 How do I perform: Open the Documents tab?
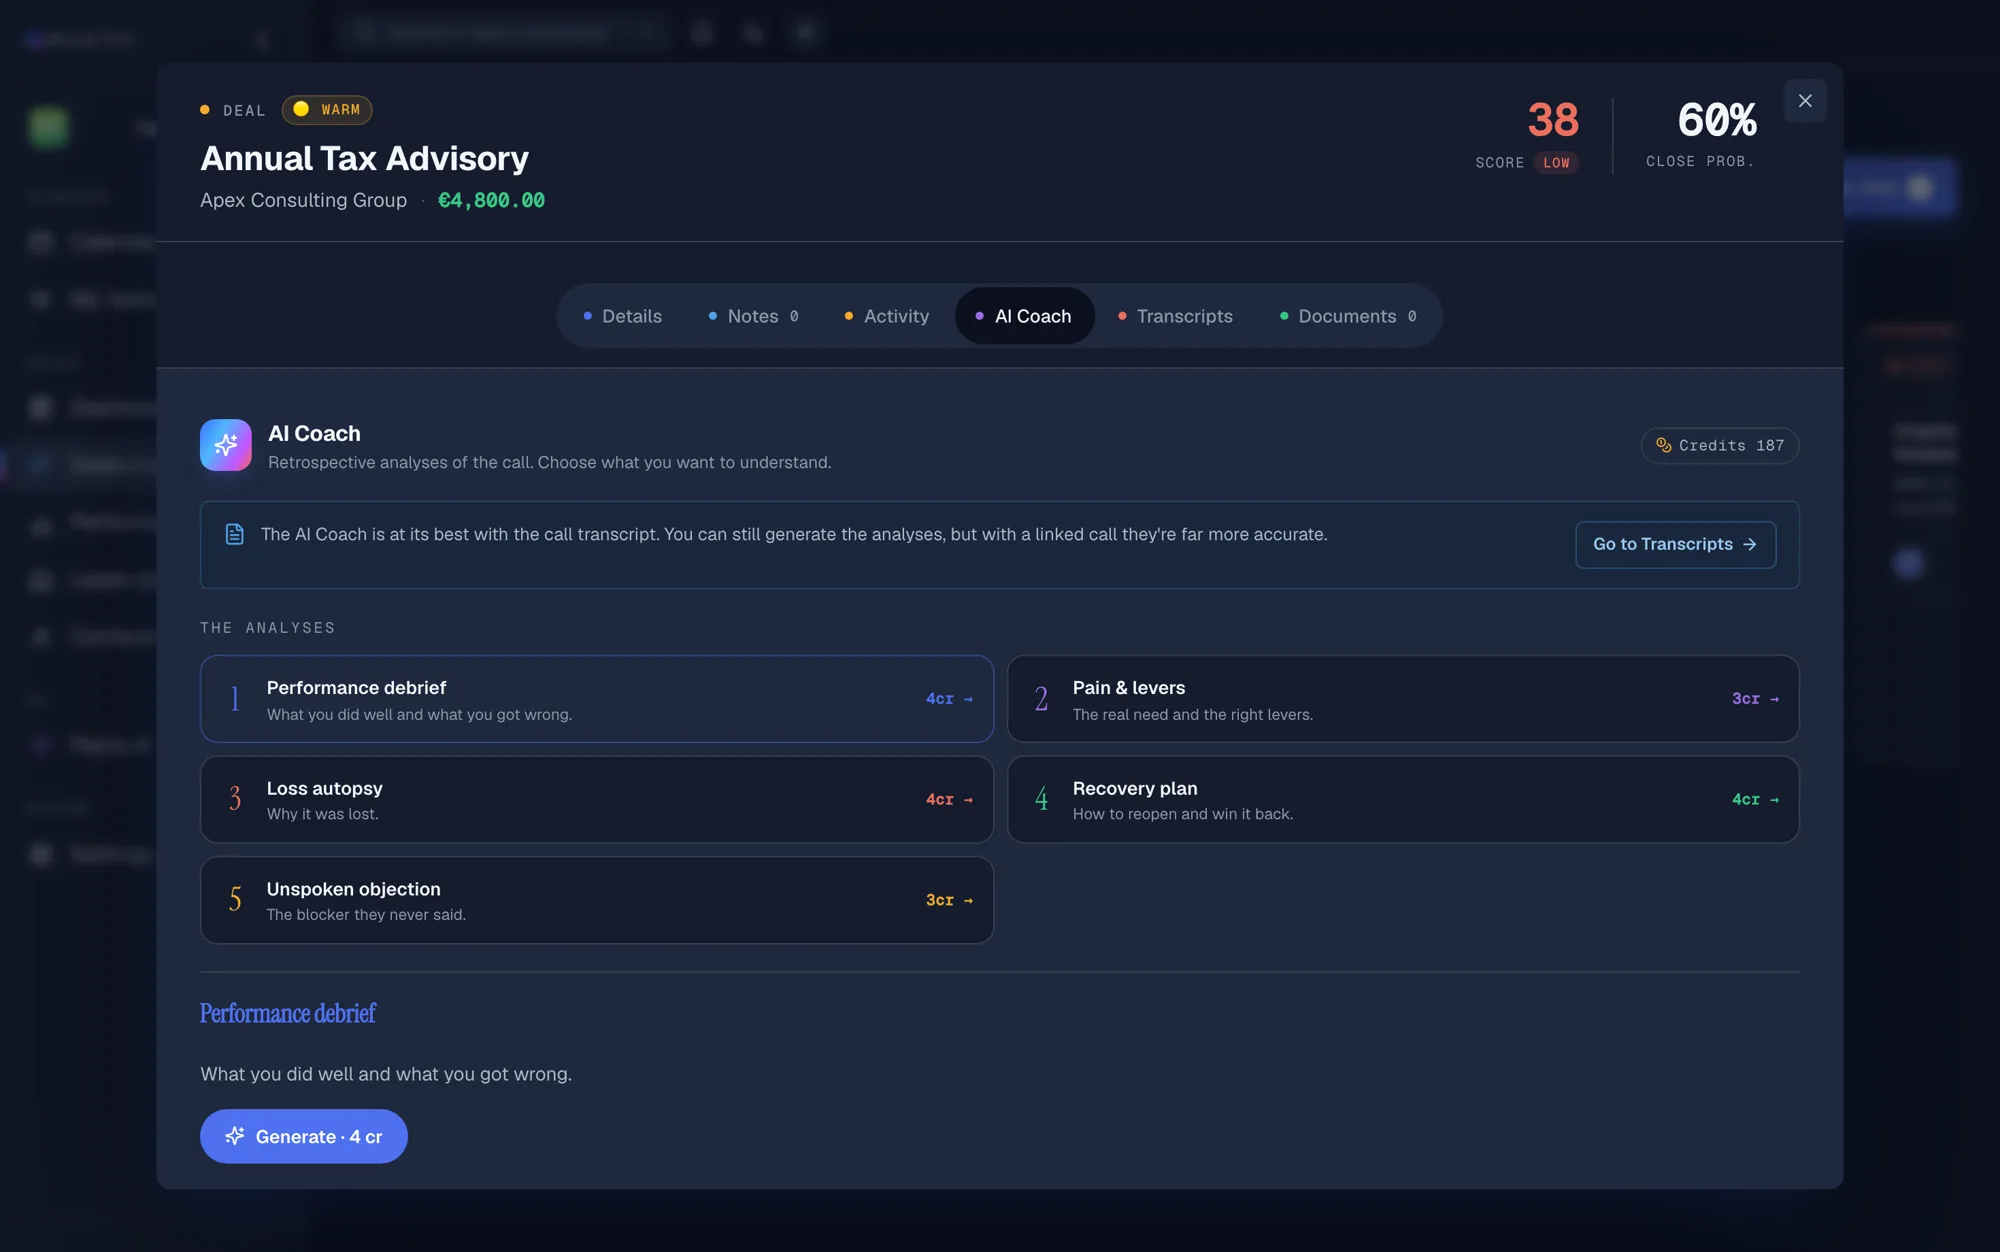1348,316
